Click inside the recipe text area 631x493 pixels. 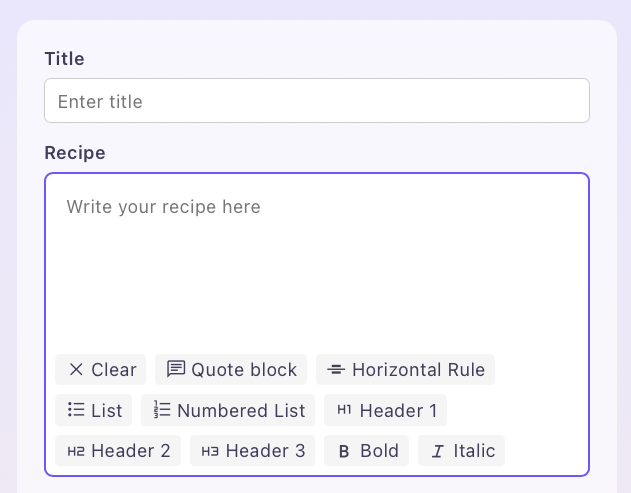[x=316, y=260]
